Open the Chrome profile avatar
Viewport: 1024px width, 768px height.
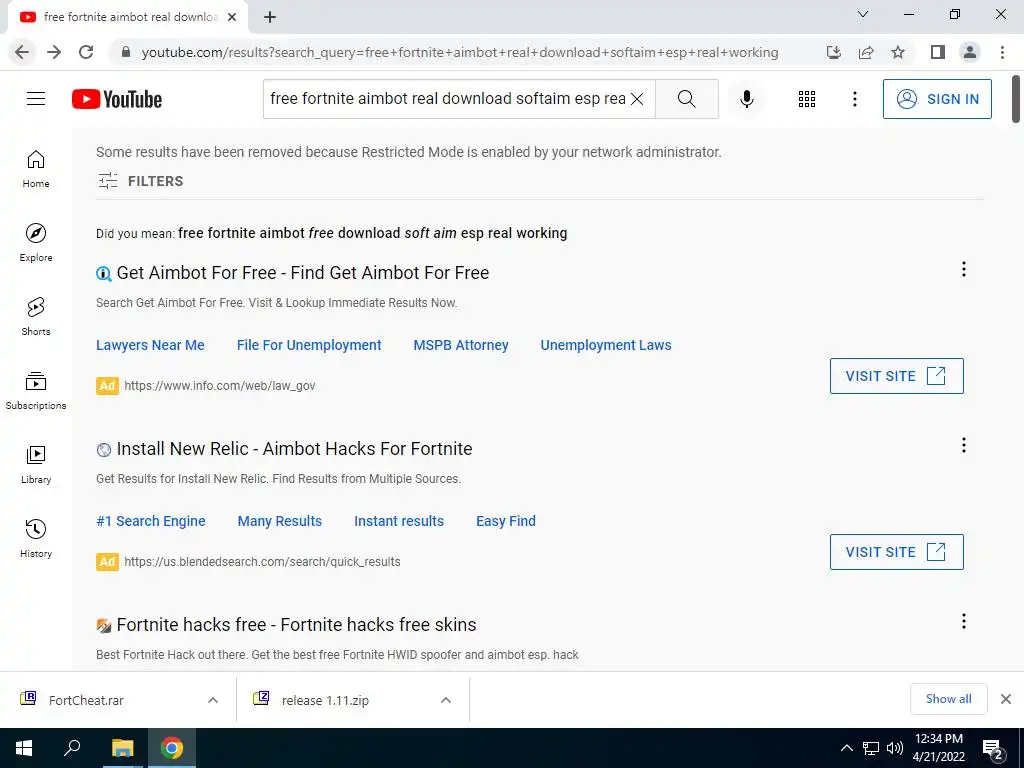point(970,52)
